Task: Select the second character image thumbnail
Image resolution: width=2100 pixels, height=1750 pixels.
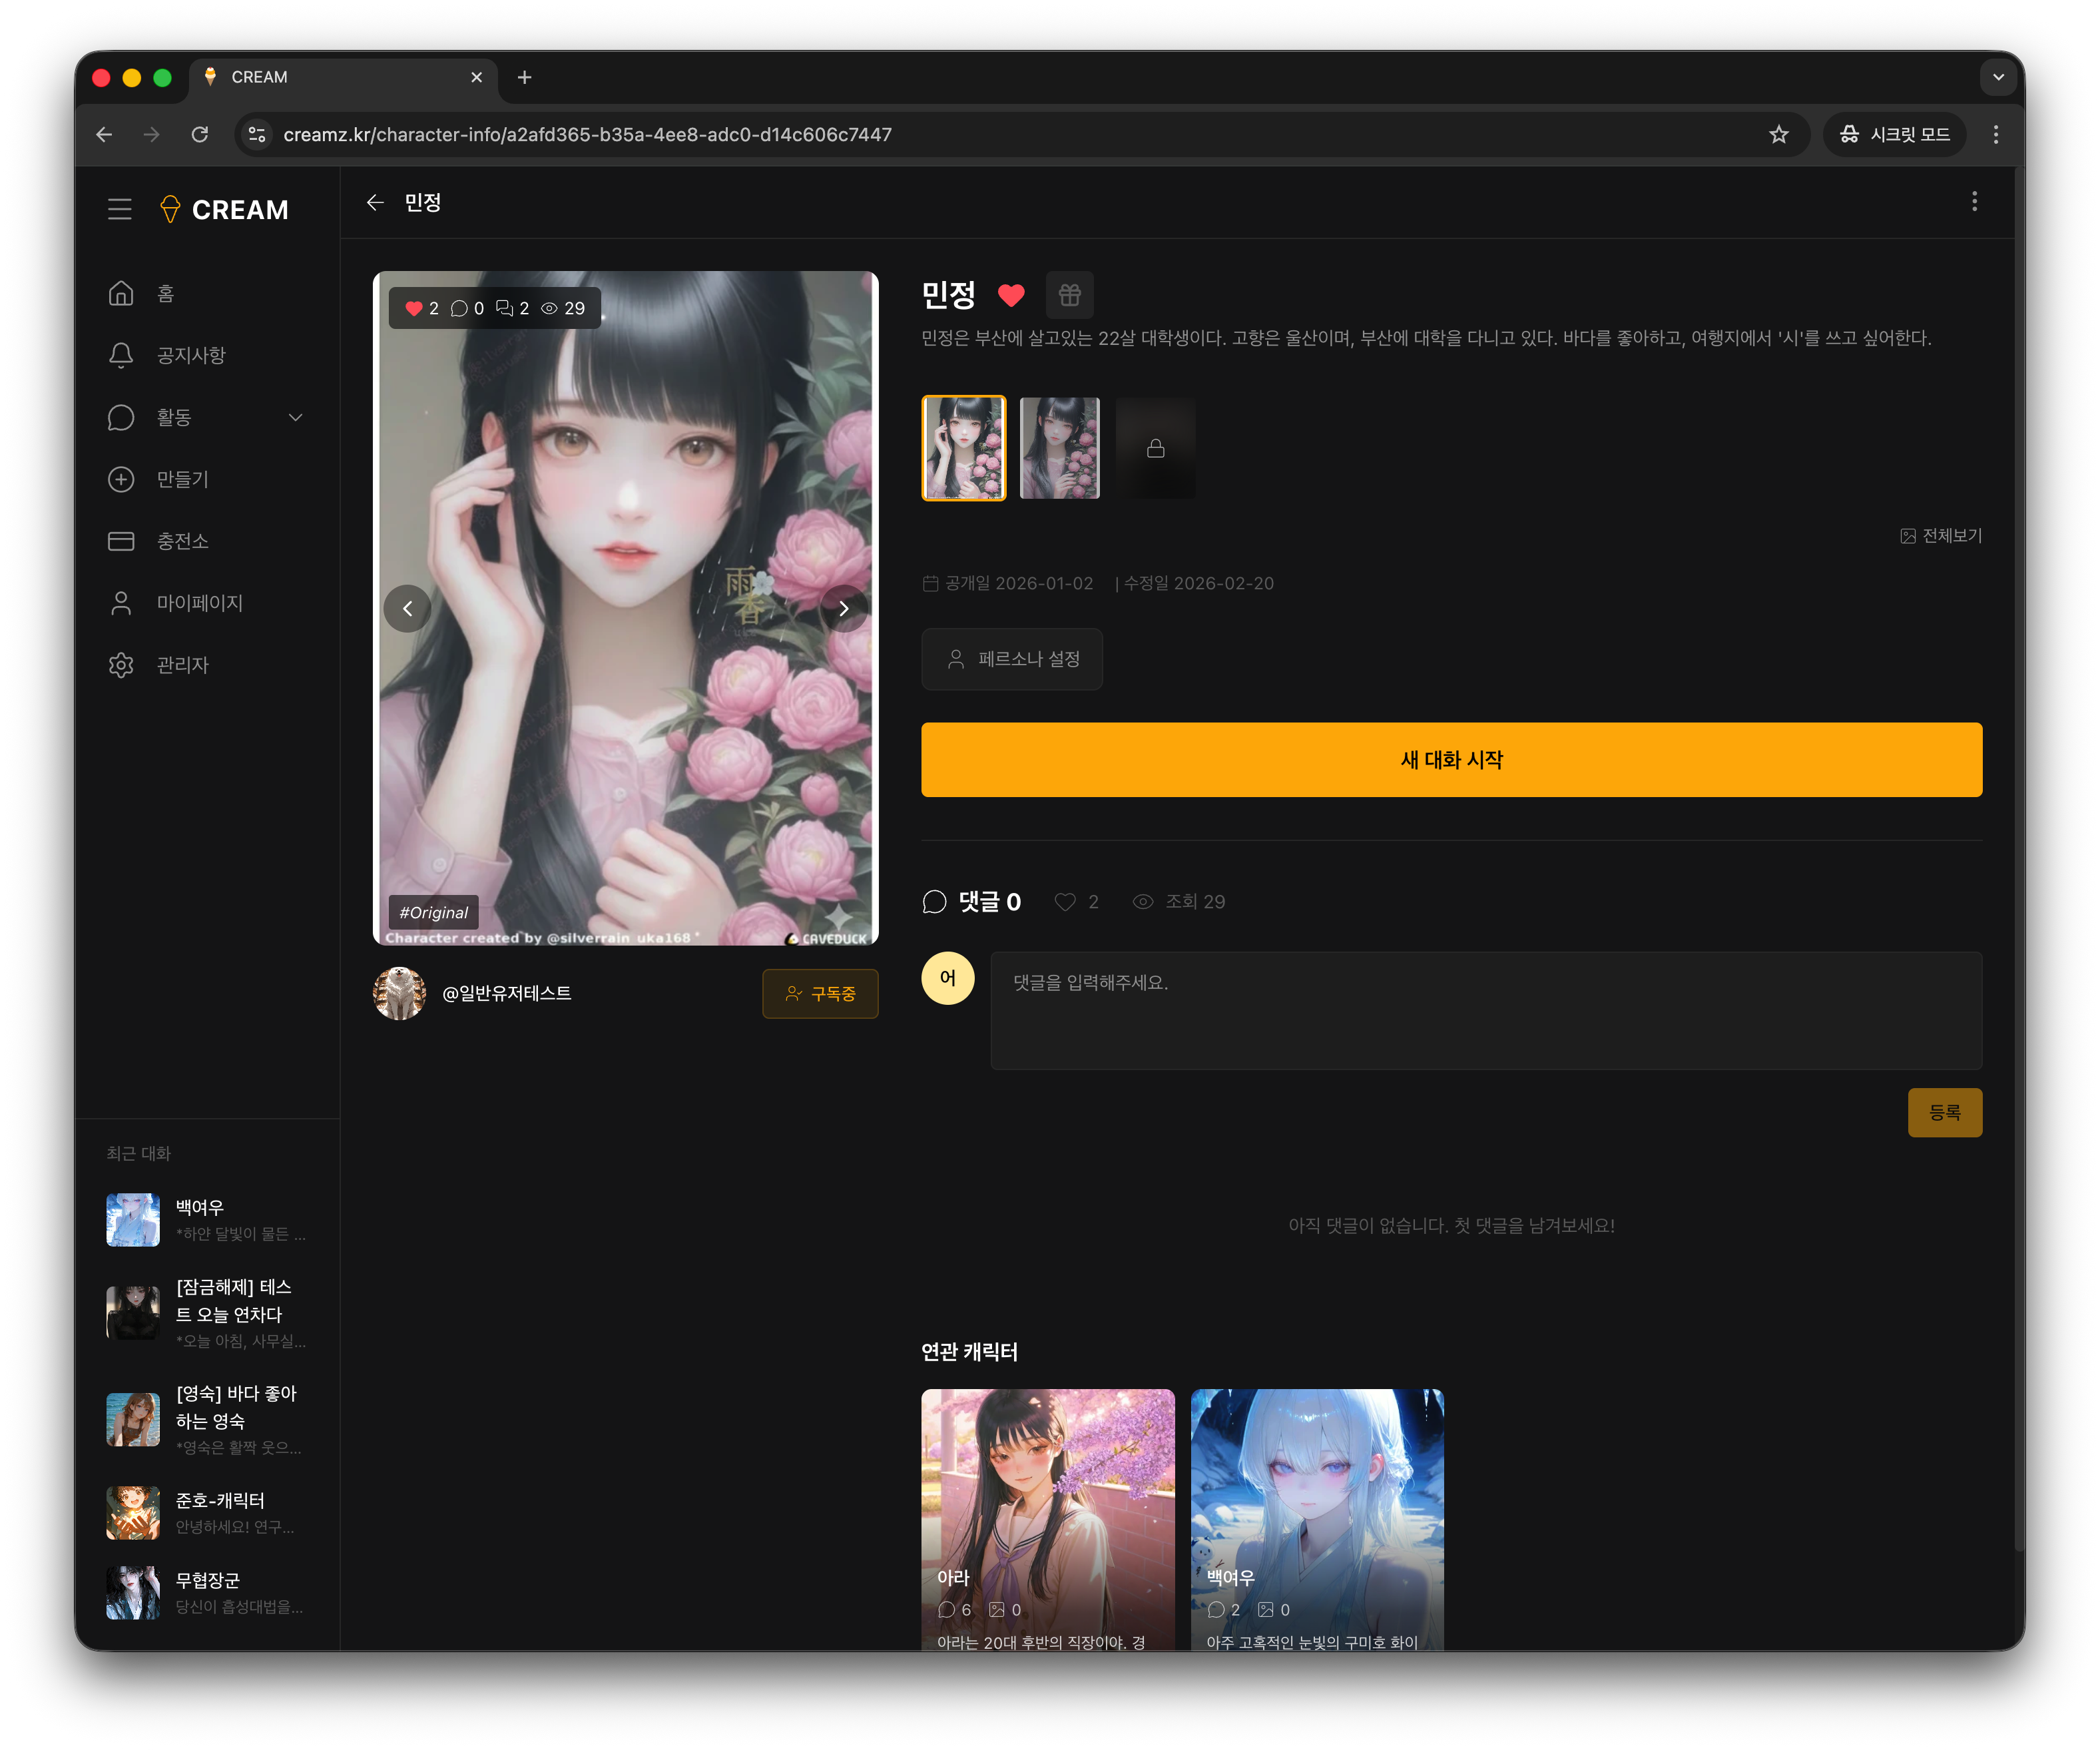Action: (1059, 448)
